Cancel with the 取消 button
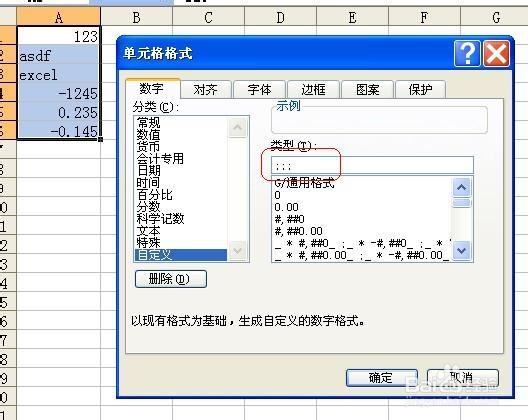This screenshot has width=528, height=420. click(x=463, y=378)
